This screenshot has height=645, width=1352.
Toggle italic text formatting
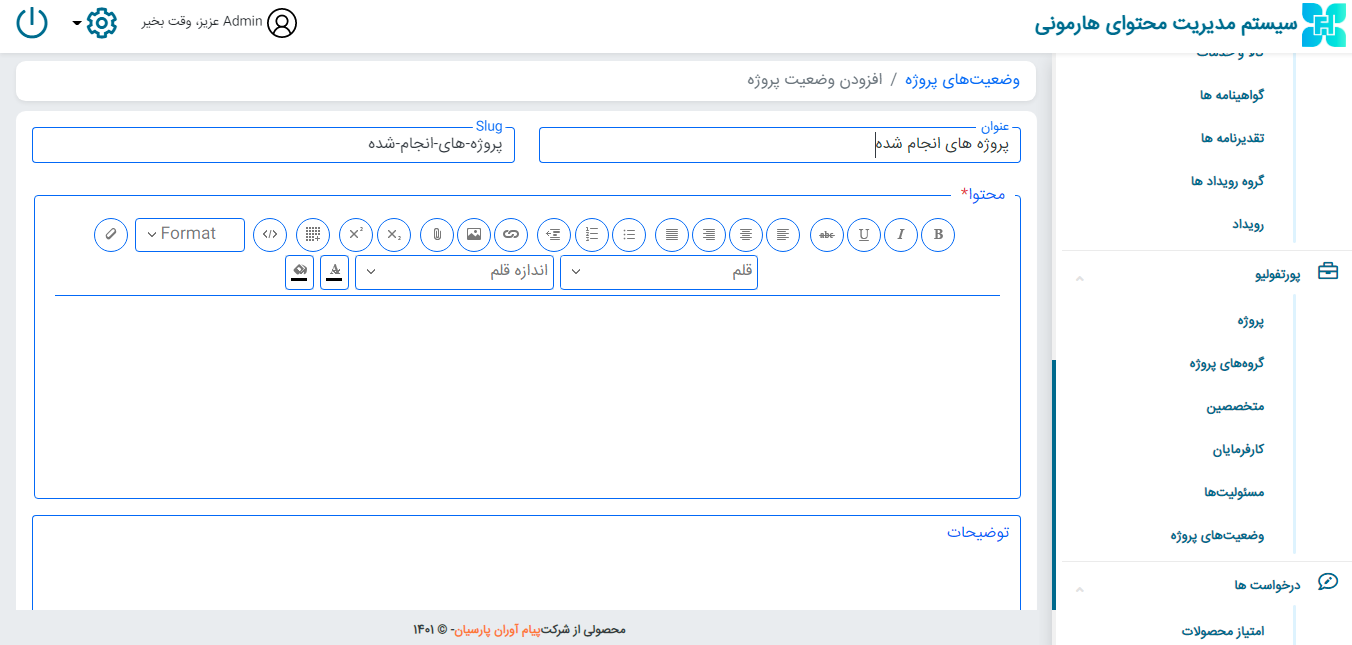(901, 234)
